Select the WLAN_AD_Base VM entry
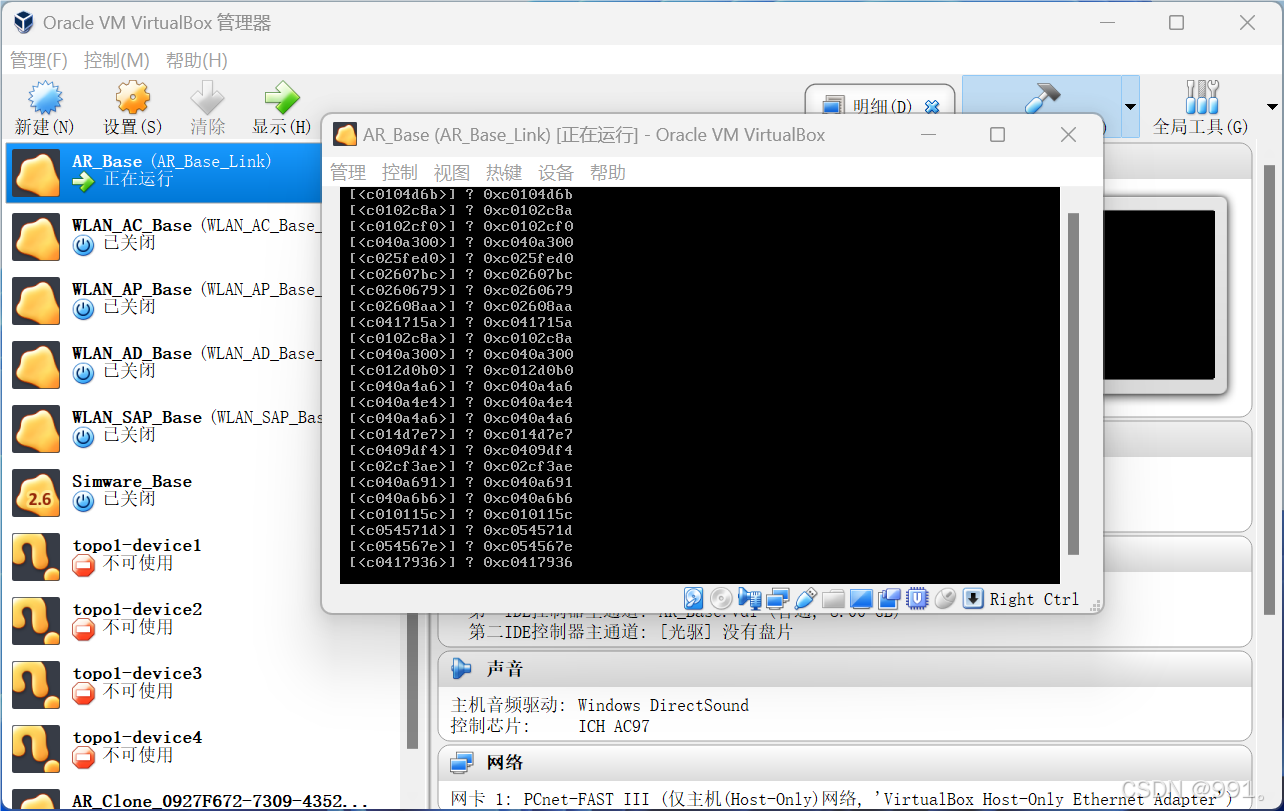 coord(165,364)
